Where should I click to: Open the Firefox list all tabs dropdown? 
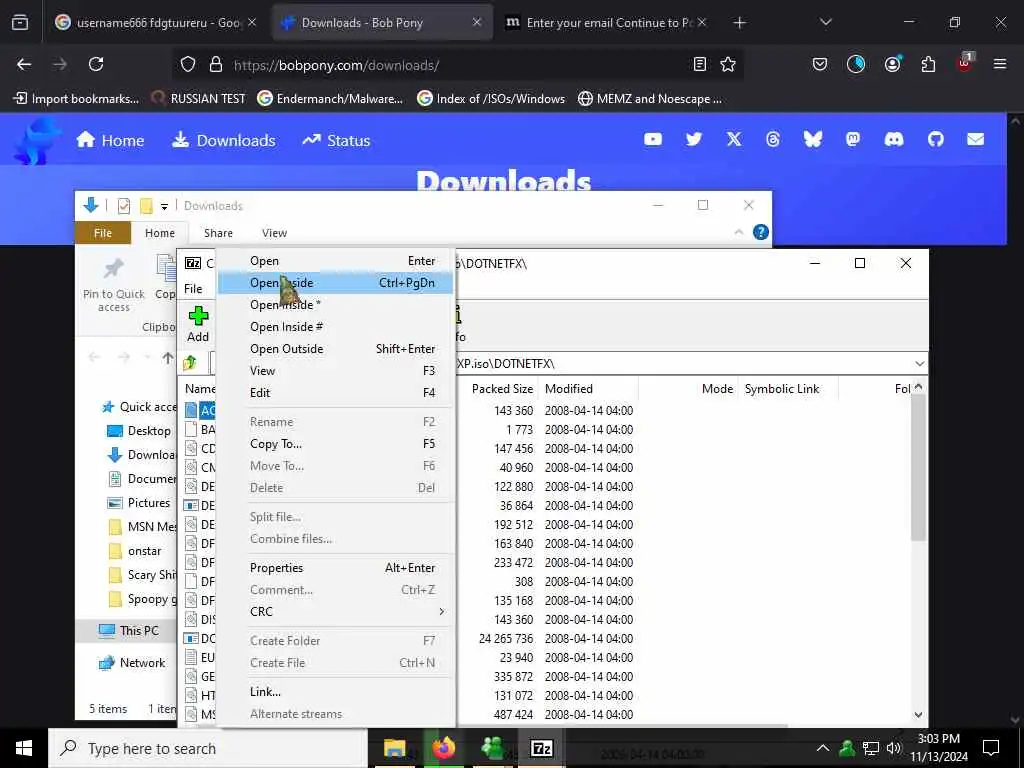(825, 22)
